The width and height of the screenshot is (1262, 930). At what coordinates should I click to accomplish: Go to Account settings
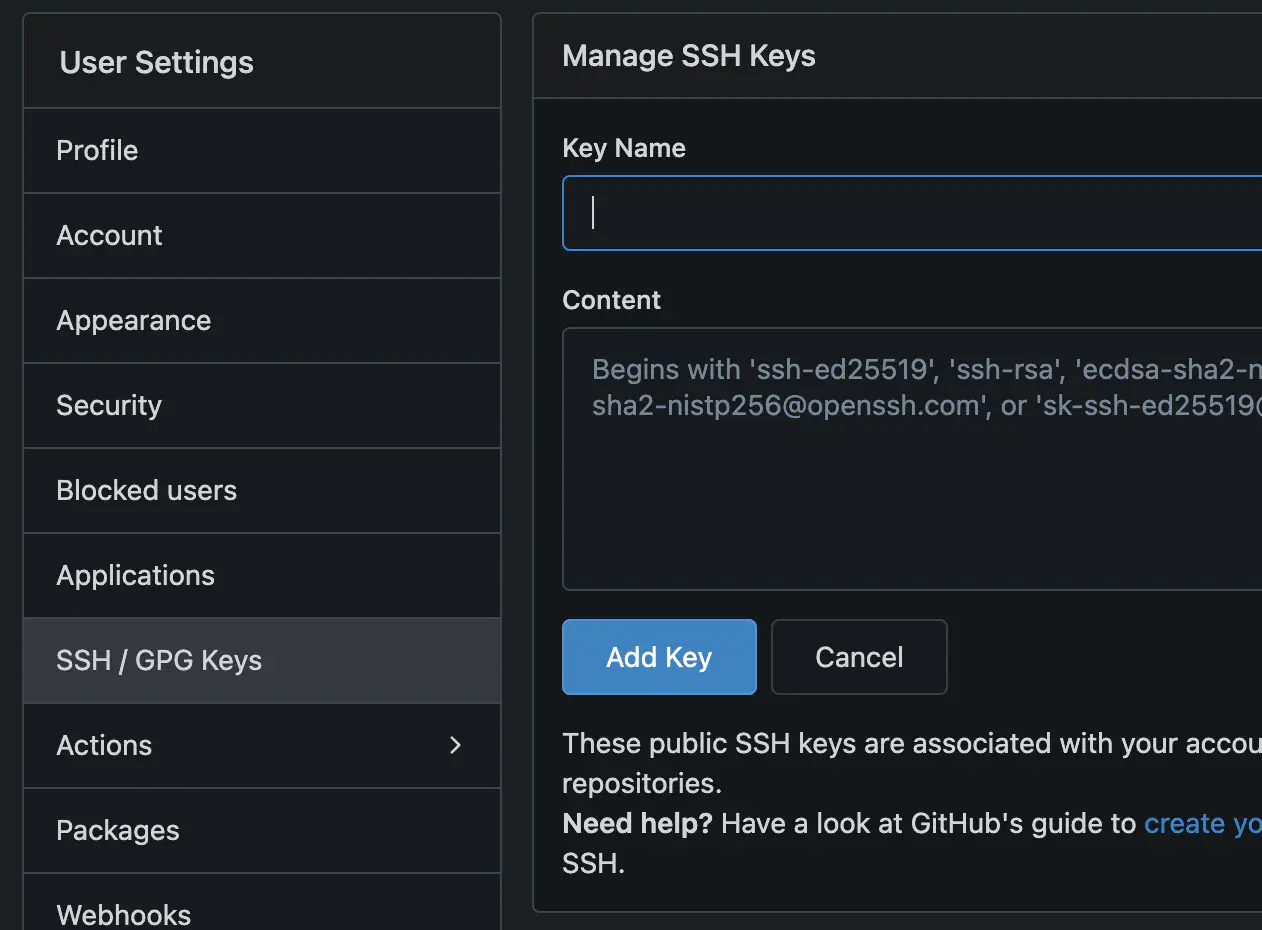point(109,235)
